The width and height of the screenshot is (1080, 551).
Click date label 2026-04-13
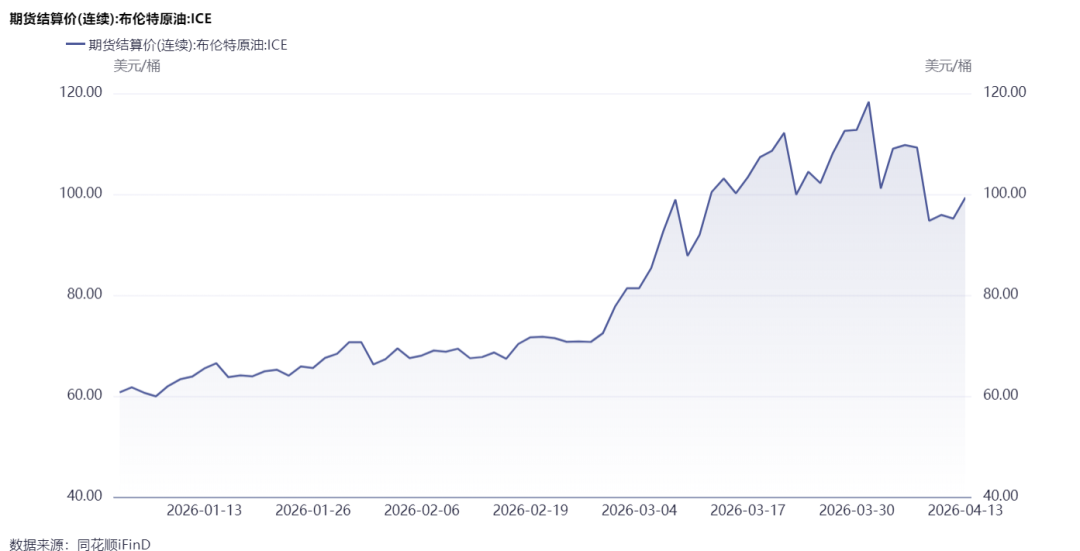click(x=965, y=510)
